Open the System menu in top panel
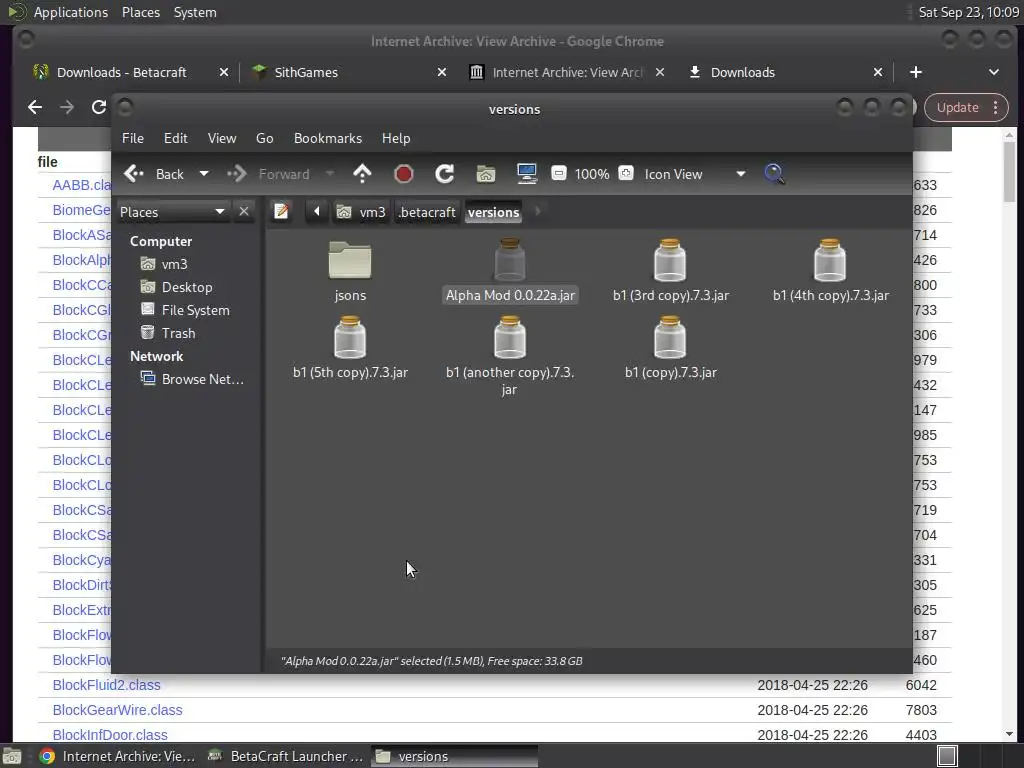1024x768 pixels. (x=195, y=12)
